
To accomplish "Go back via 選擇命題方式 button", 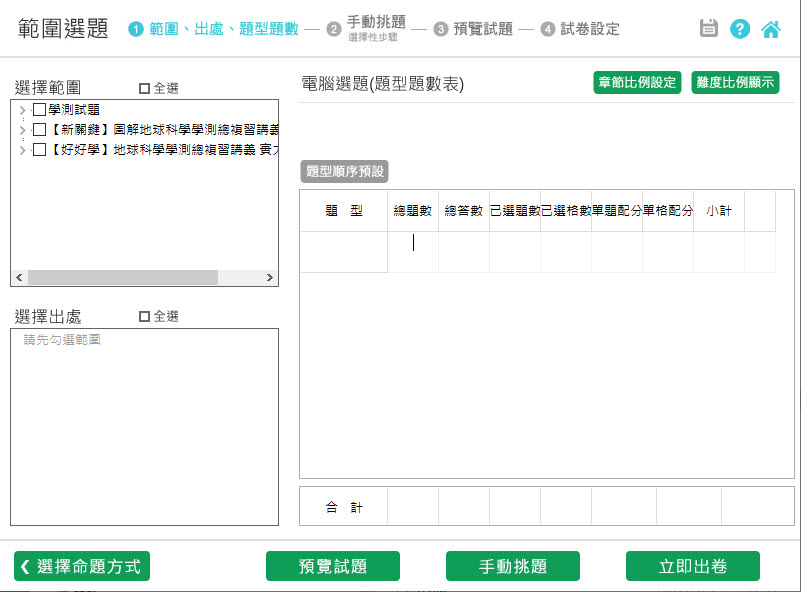I will pos(82,566).
